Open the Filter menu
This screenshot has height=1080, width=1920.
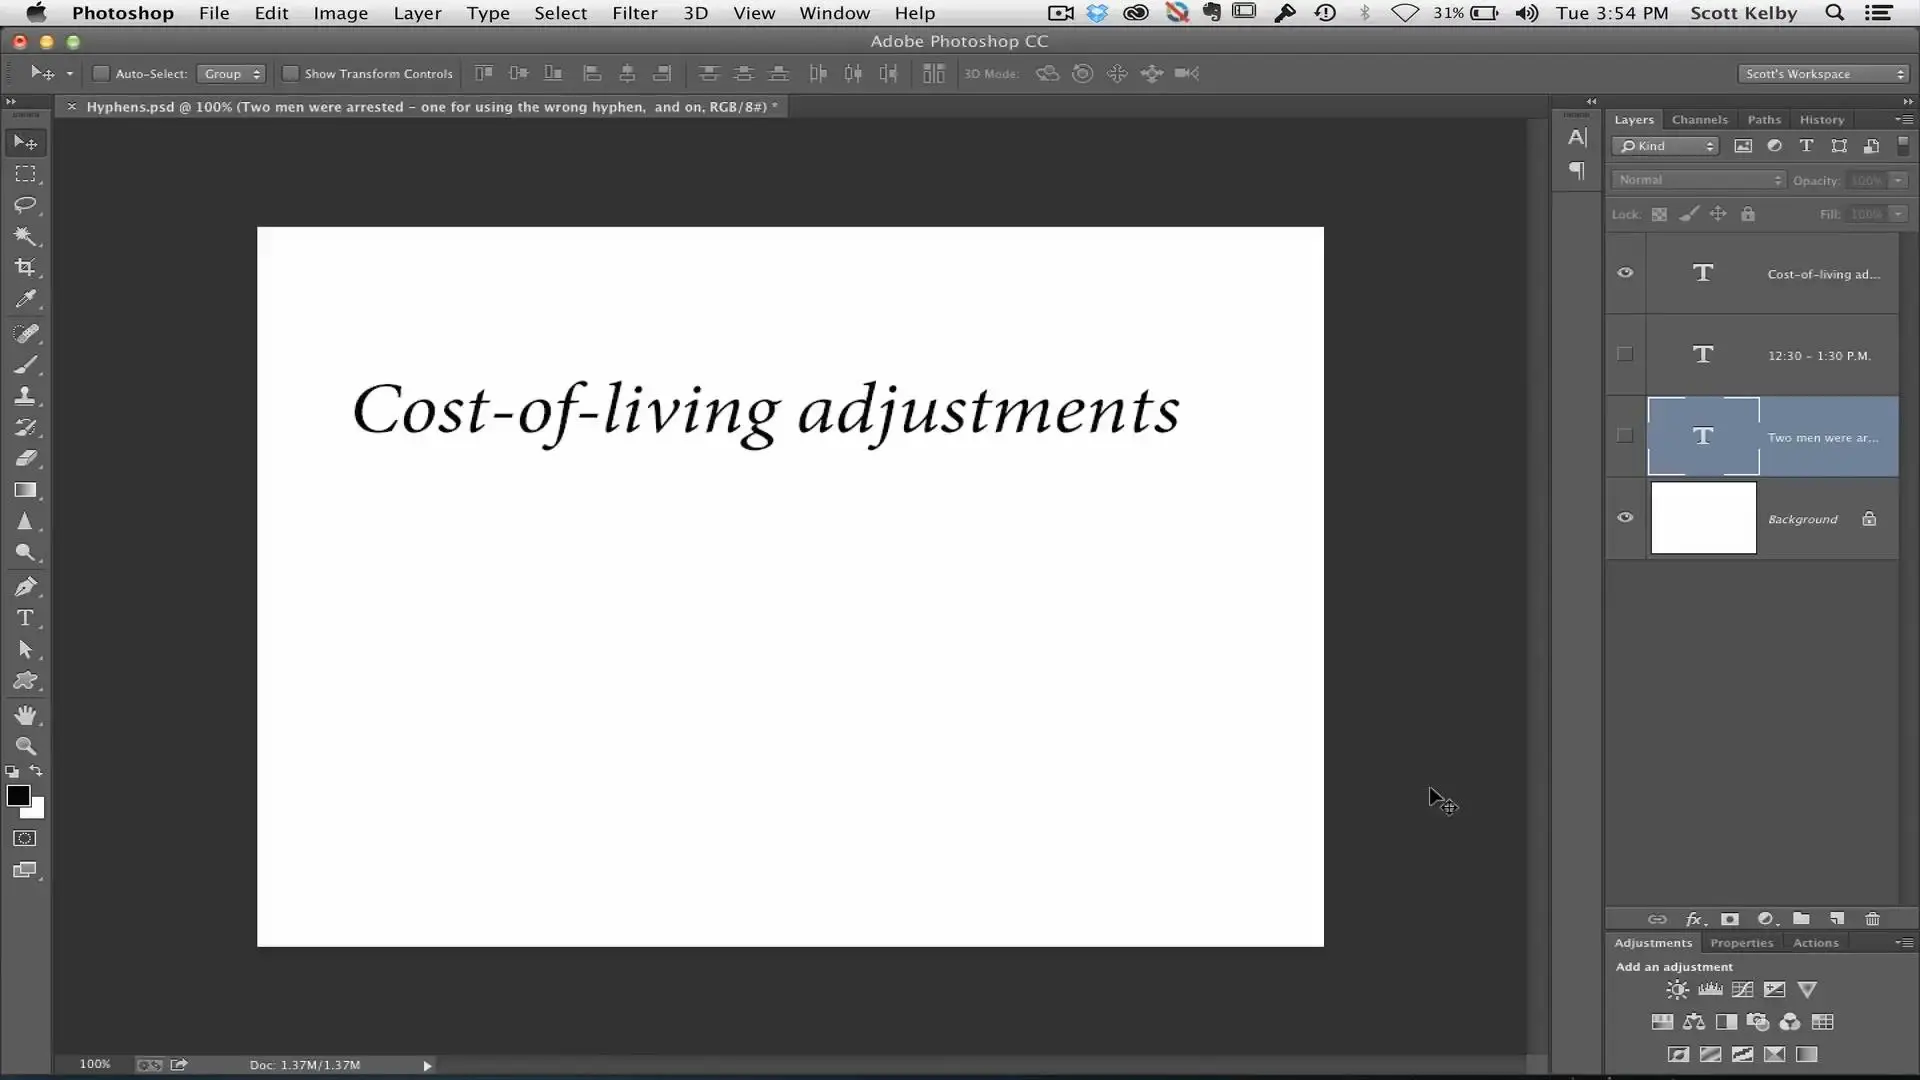click(x=635, y=13)
